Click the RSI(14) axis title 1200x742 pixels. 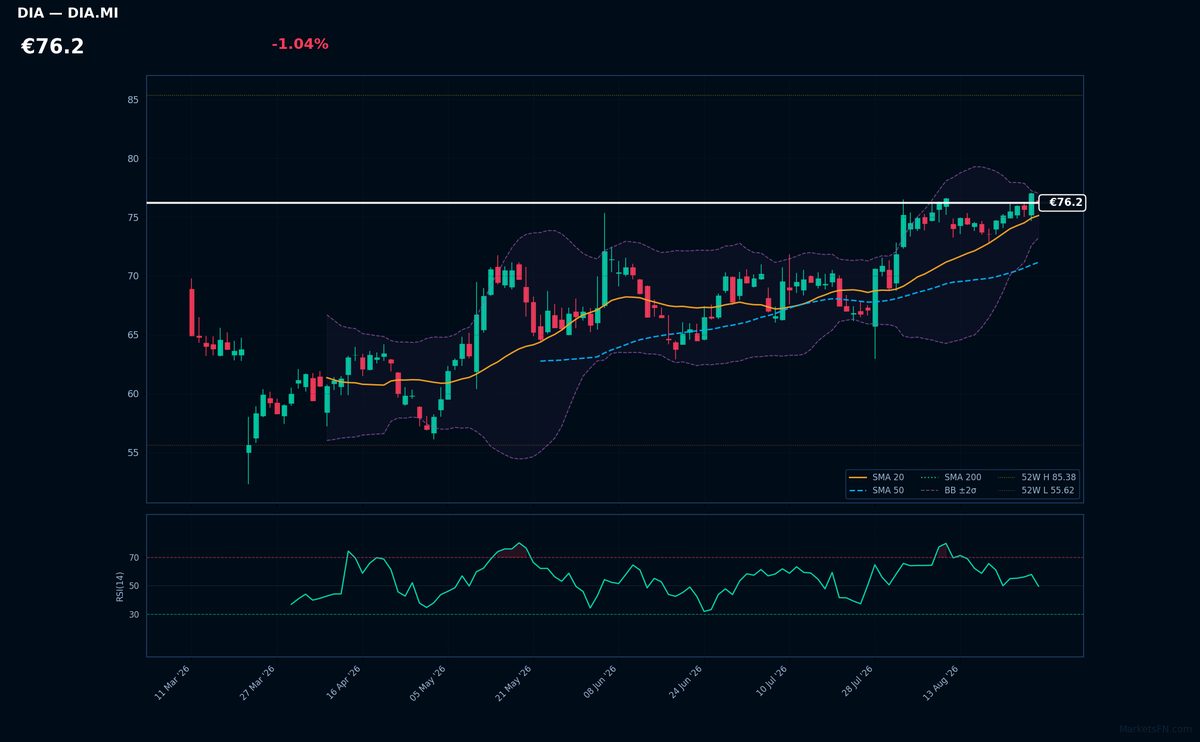tap(120, 586)
